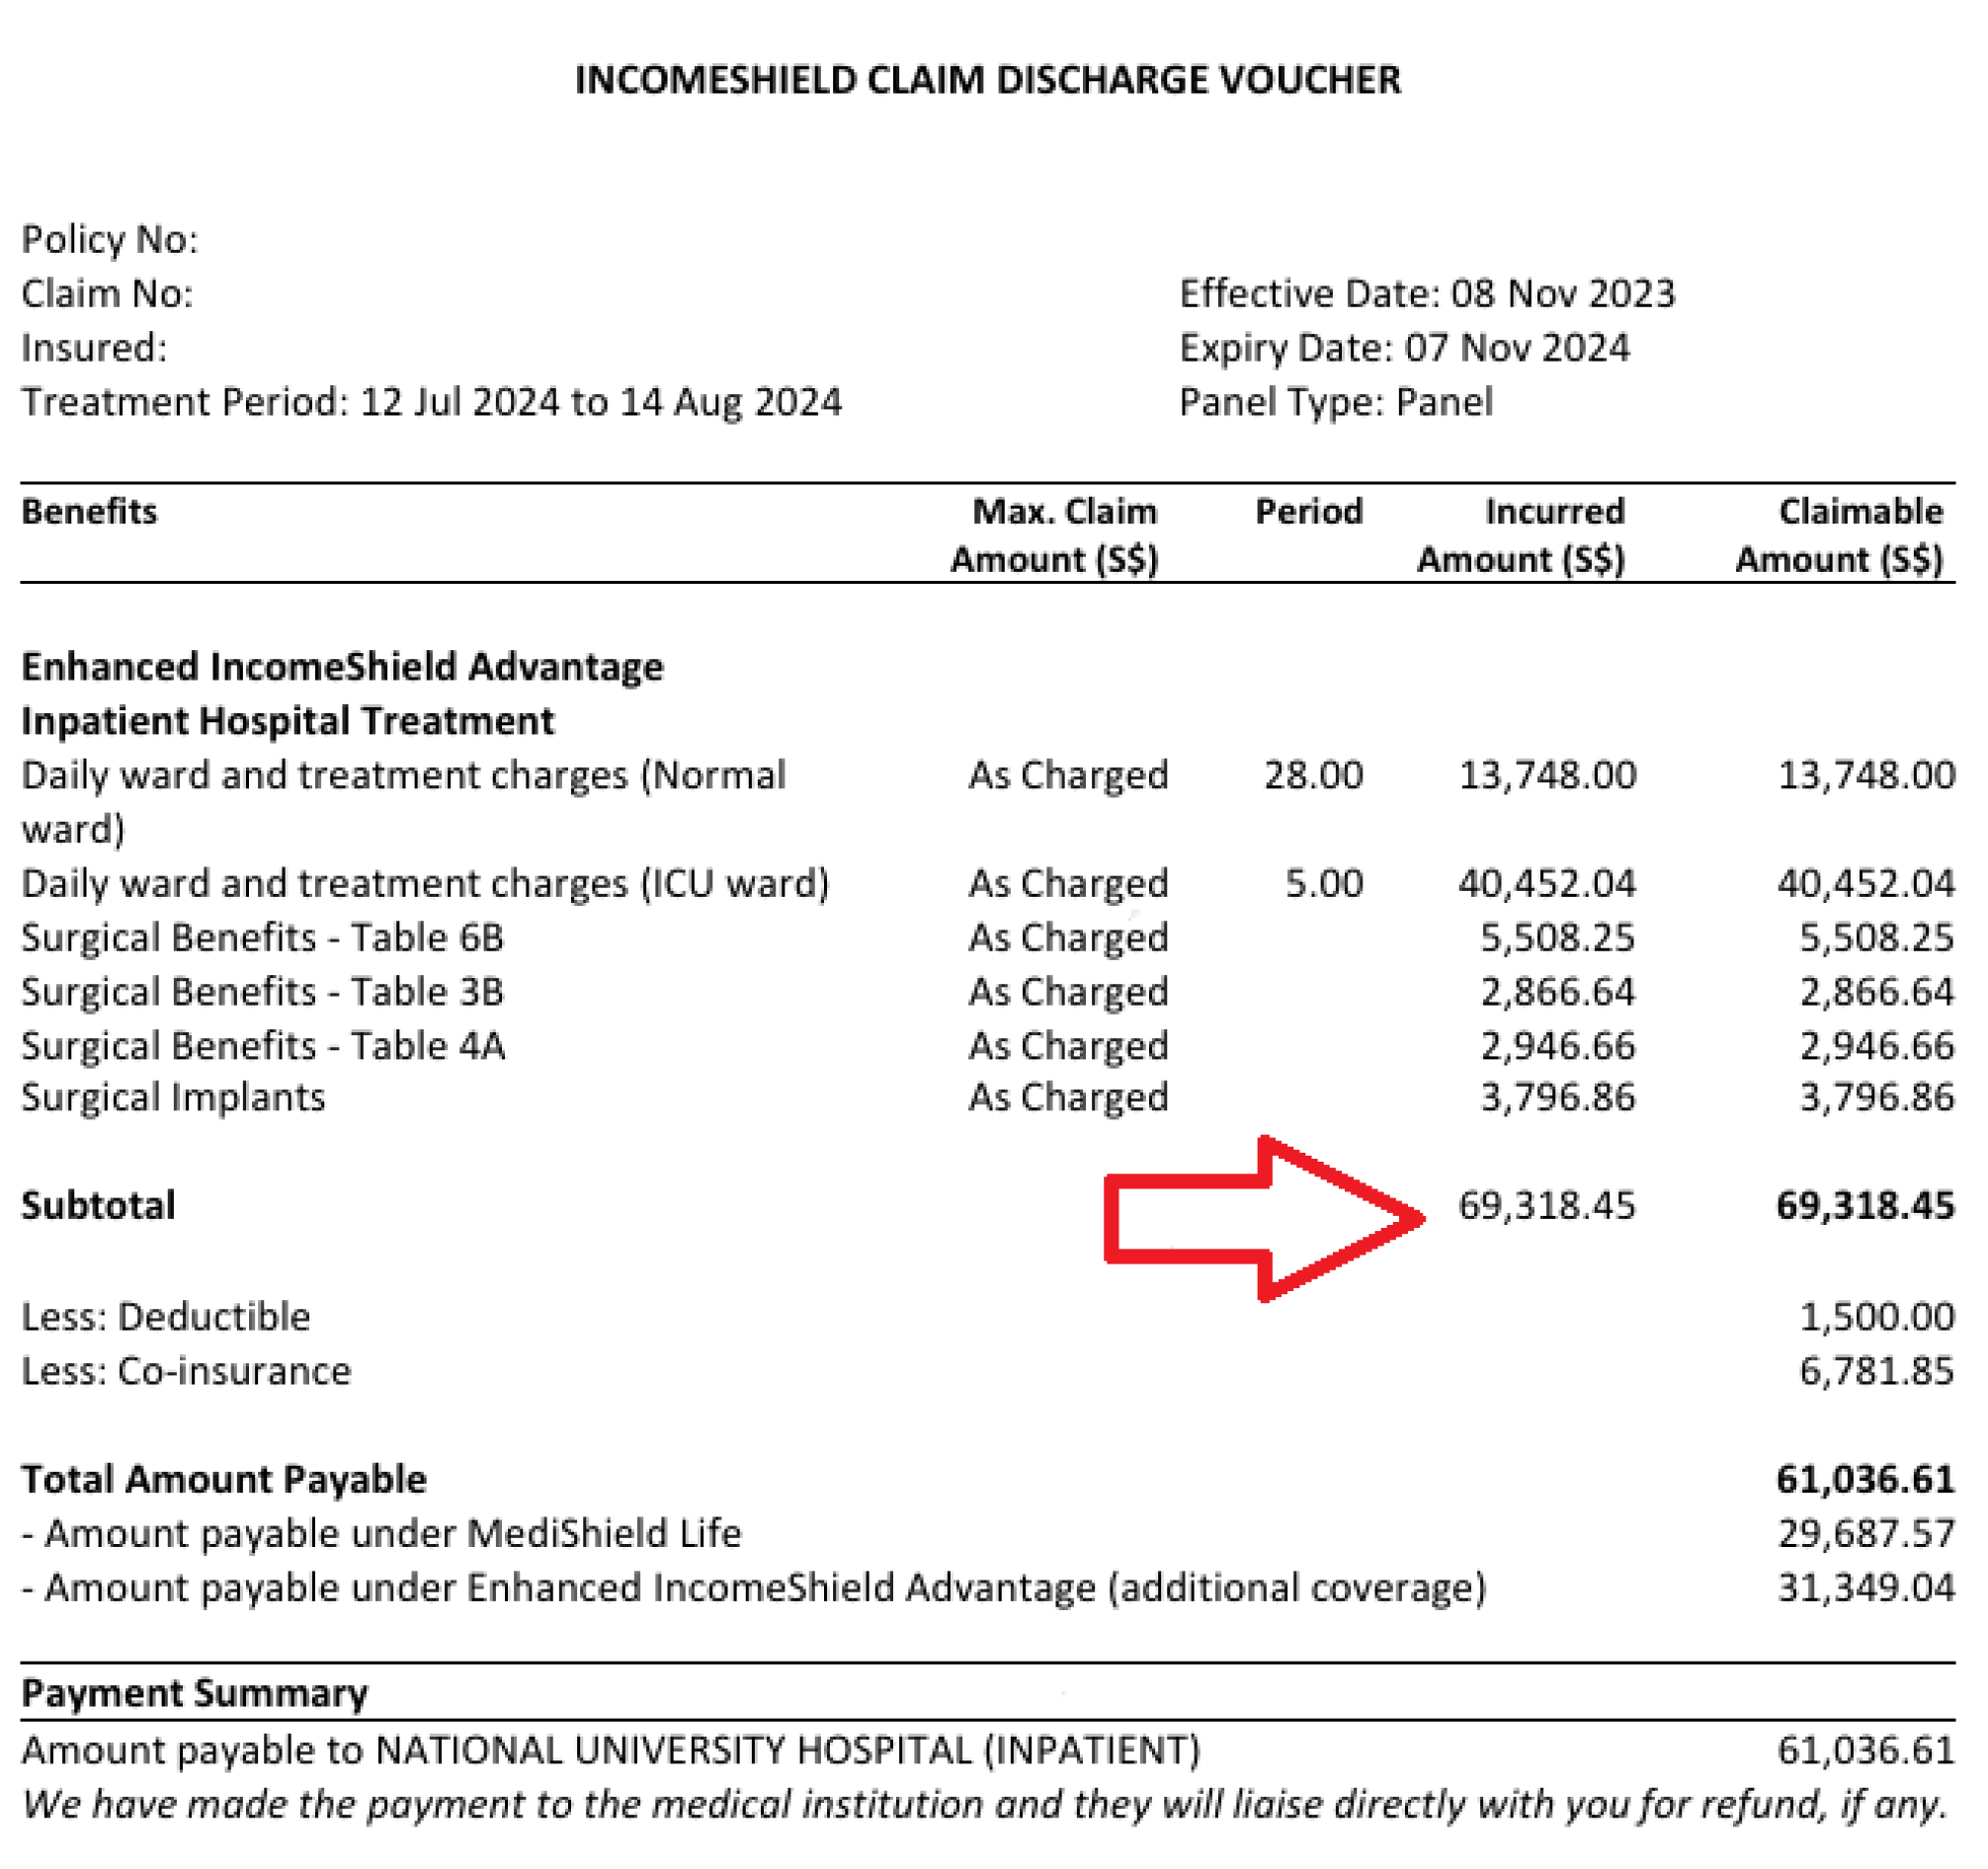Click Daily ward charges (ICU ward) label
The height and width of the screenshot is (1869, 1988).
click(x=425, y=884)
